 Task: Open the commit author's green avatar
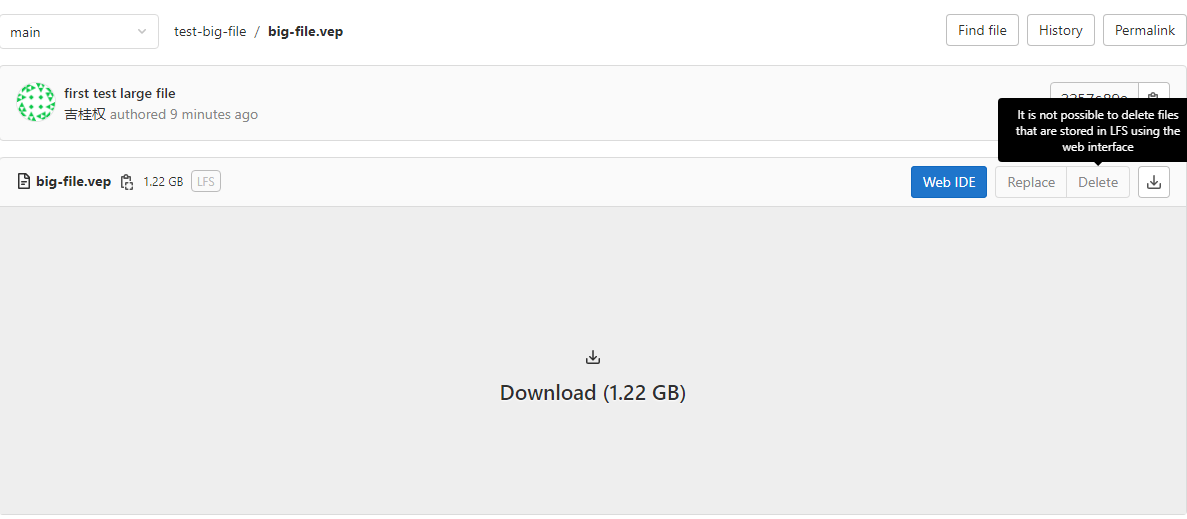point(36,102)
